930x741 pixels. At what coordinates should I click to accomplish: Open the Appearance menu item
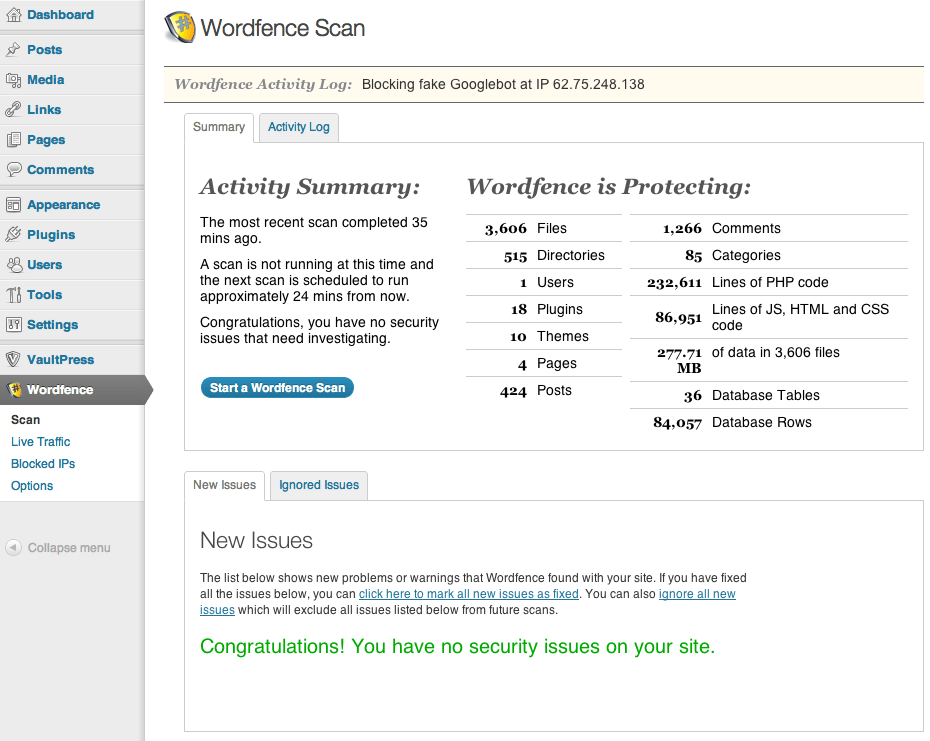63,205
